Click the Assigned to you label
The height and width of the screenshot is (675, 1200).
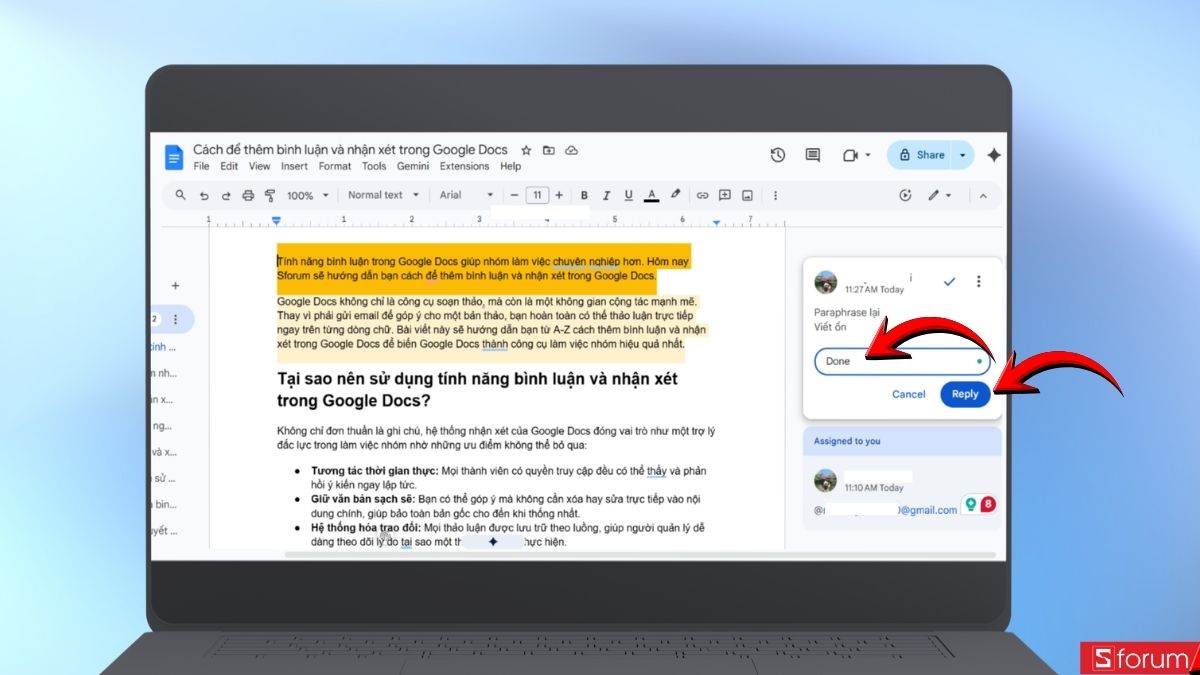pyautogui.click(x=847, y=441)
